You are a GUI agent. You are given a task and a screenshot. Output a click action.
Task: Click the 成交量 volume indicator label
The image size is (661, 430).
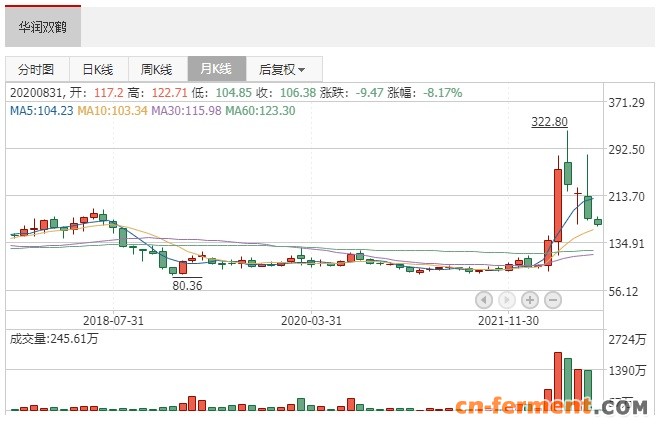pyautogui.click(x=54, y=339)
